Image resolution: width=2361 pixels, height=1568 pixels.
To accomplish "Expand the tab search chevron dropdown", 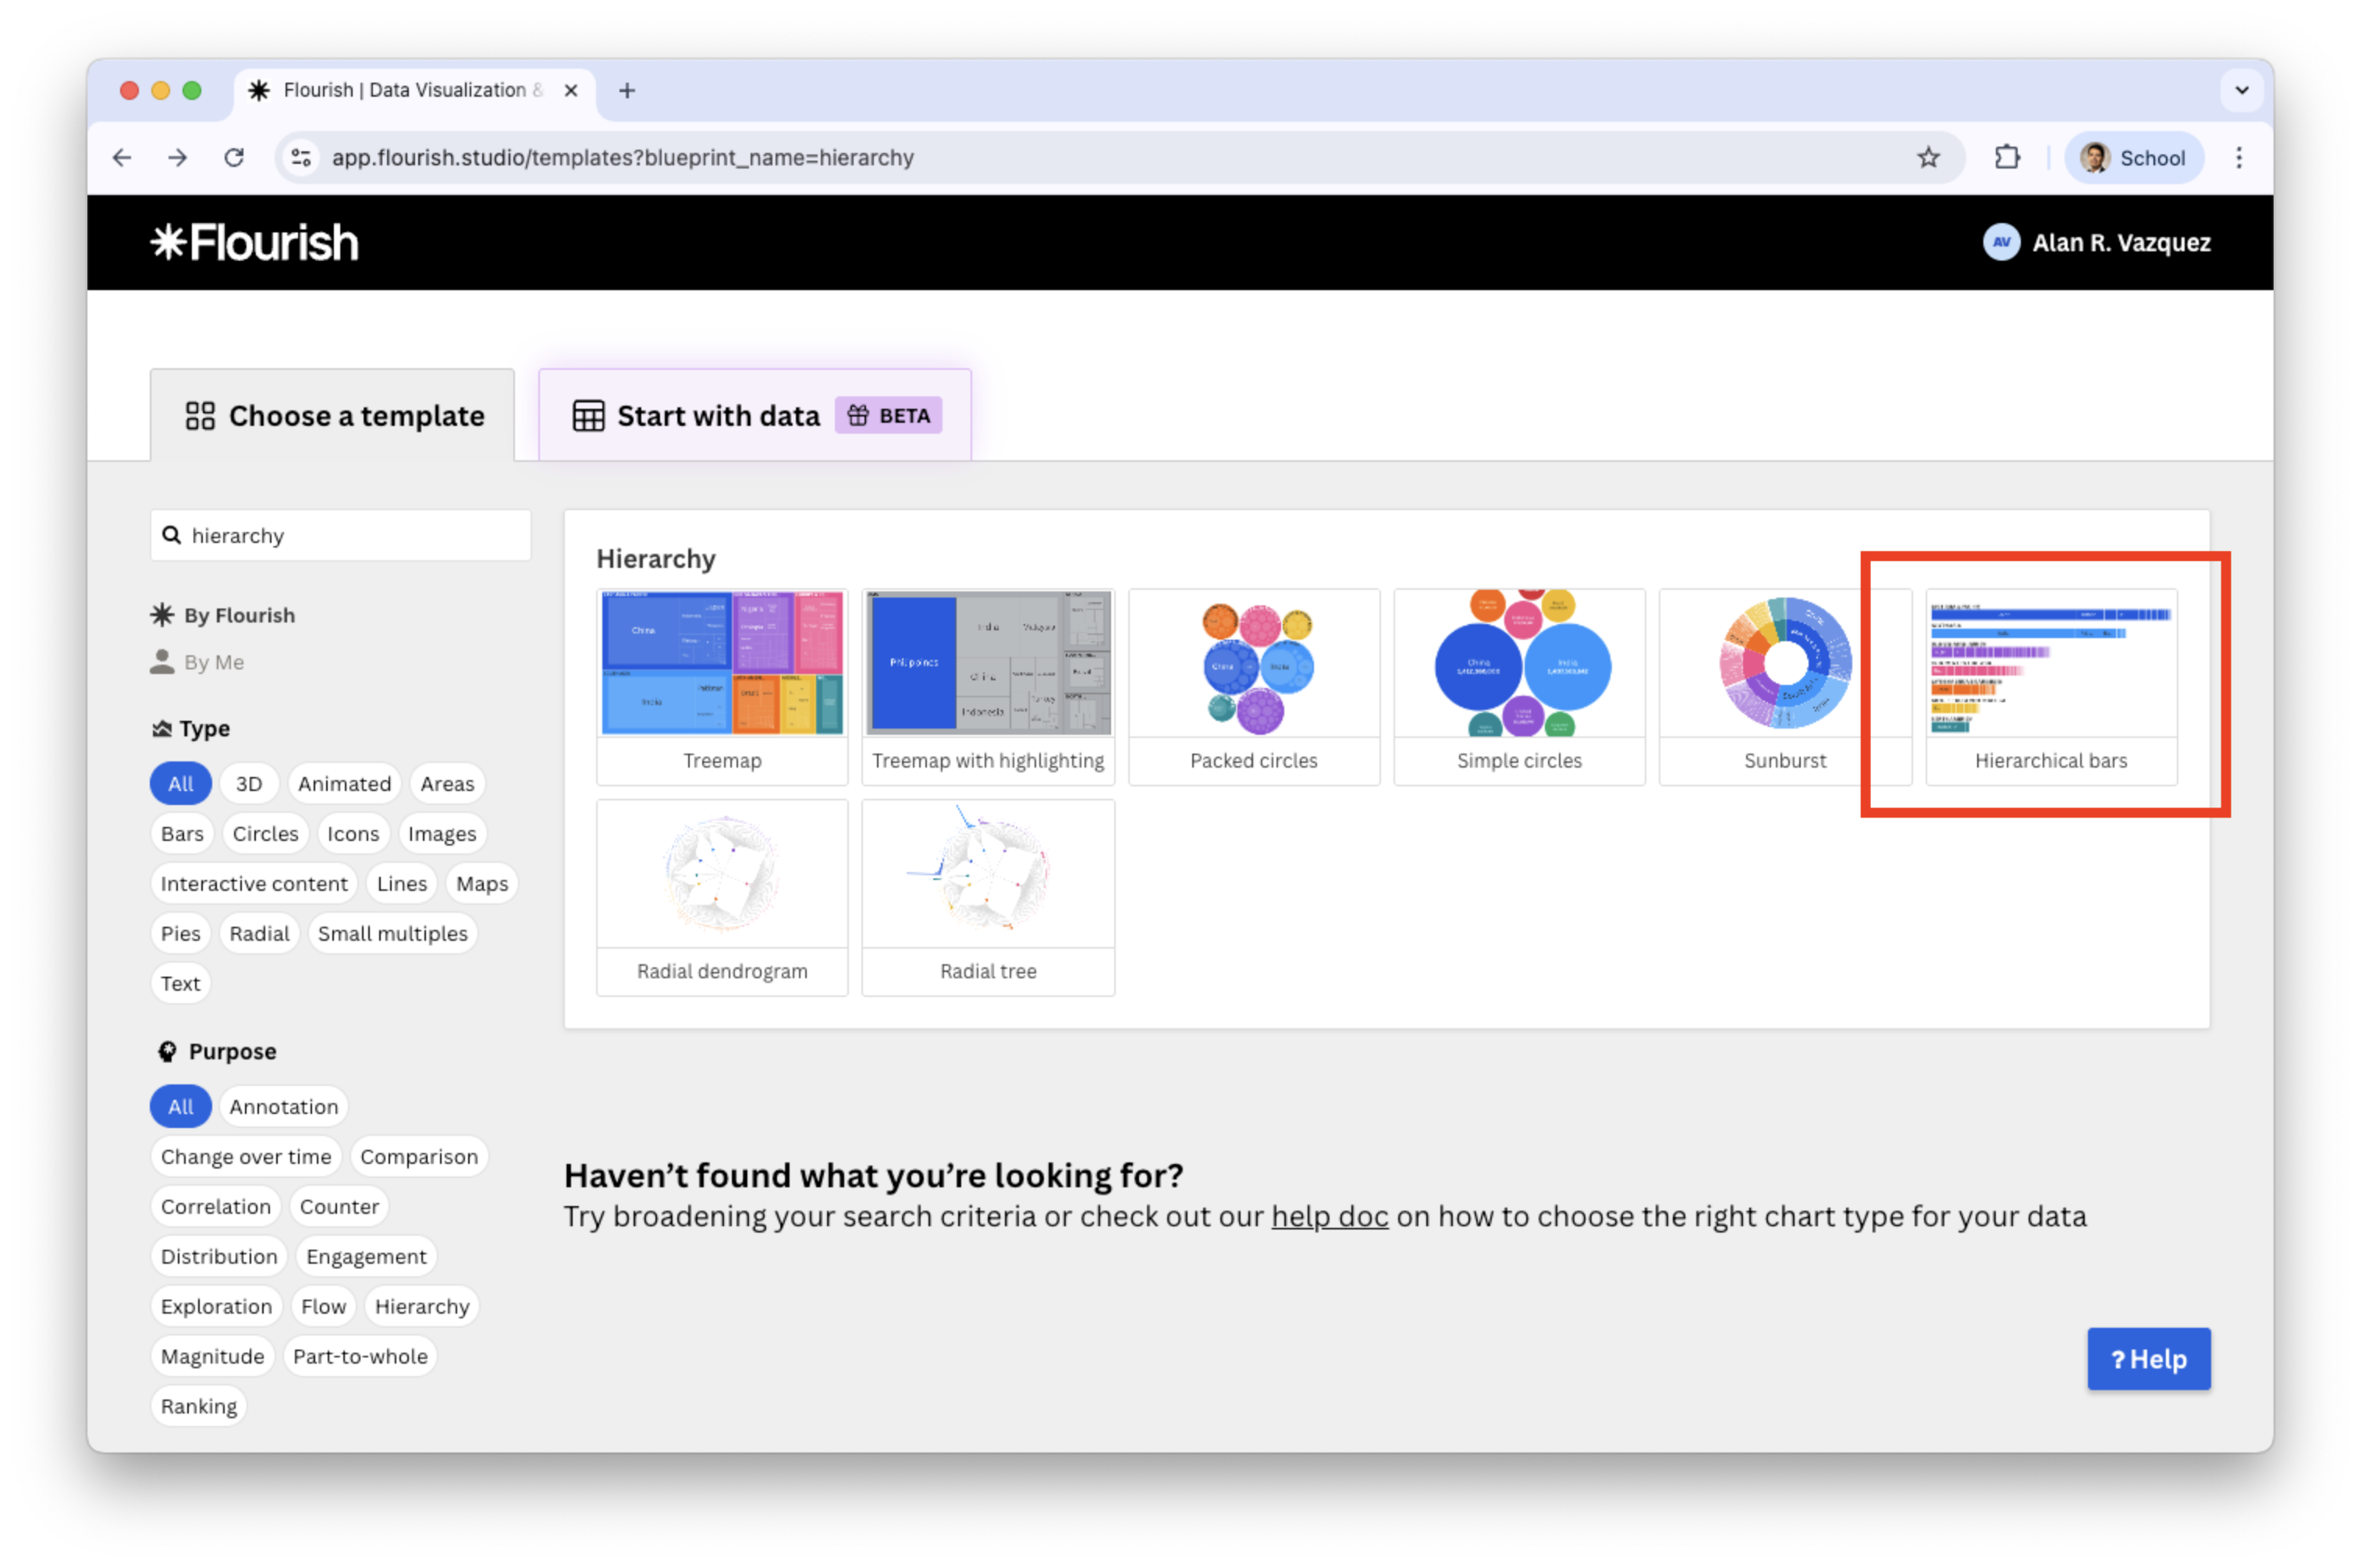I will (2241, 91).
